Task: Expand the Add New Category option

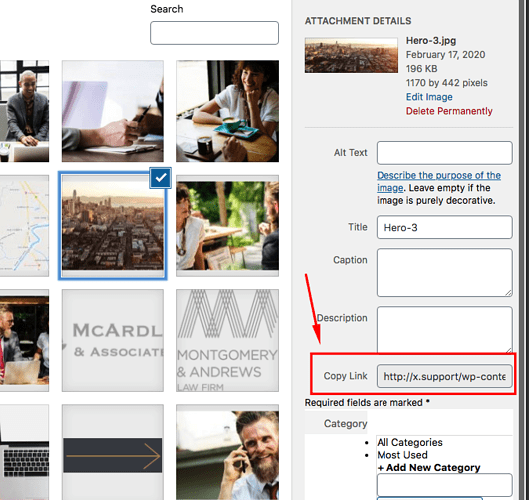Action: (x=429, y=468)
